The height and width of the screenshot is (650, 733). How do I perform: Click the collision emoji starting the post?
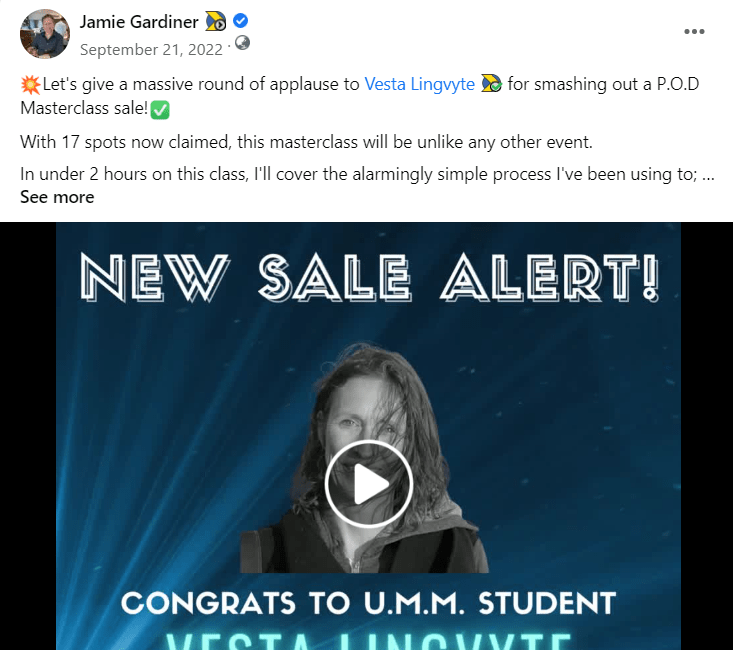pos(31,85)
